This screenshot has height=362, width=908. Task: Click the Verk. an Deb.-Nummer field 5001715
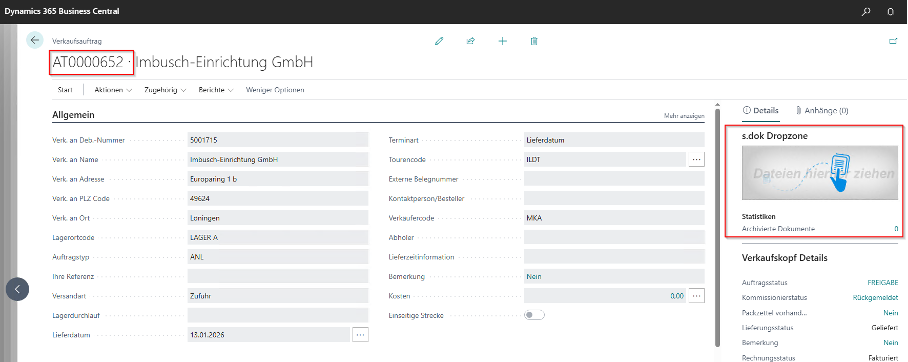(x=278, y=140)
